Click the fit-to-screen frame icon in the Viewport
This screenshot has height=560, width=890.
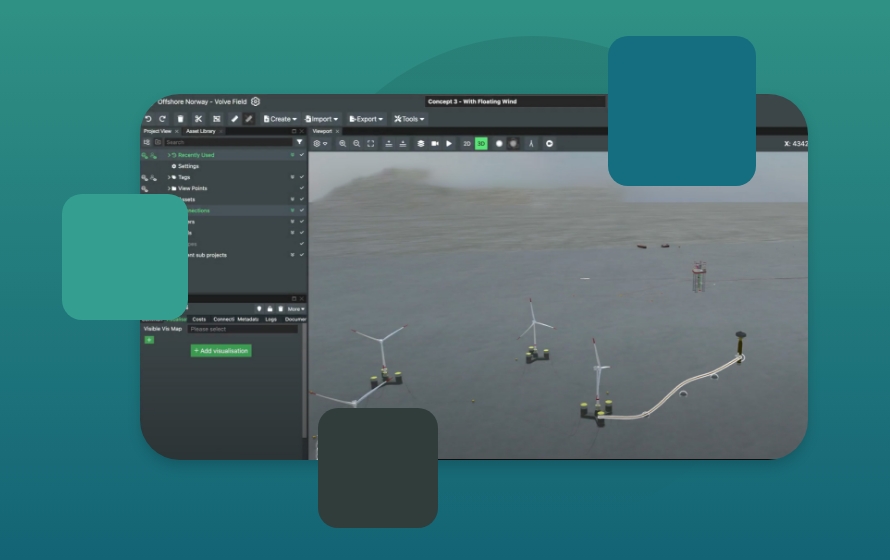coord(371,143)
